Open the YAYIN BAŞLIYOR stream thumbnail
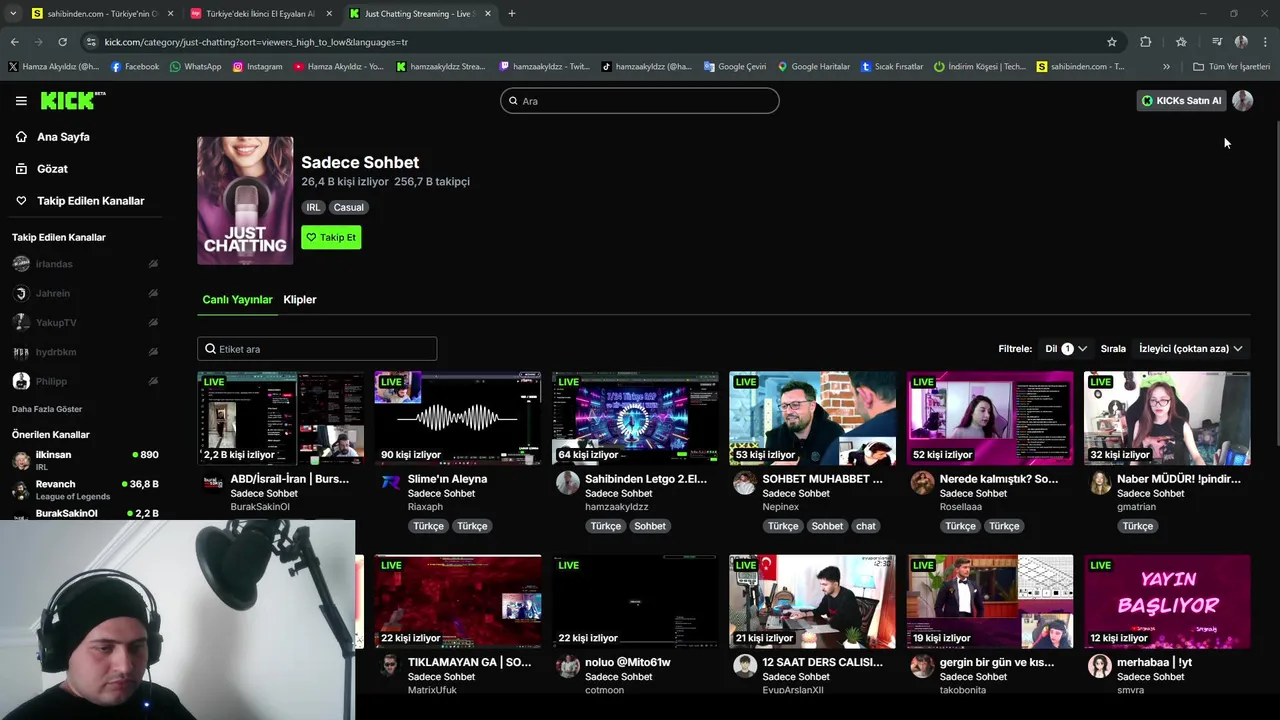1280x720 pixels. (x=1167, y=602)
